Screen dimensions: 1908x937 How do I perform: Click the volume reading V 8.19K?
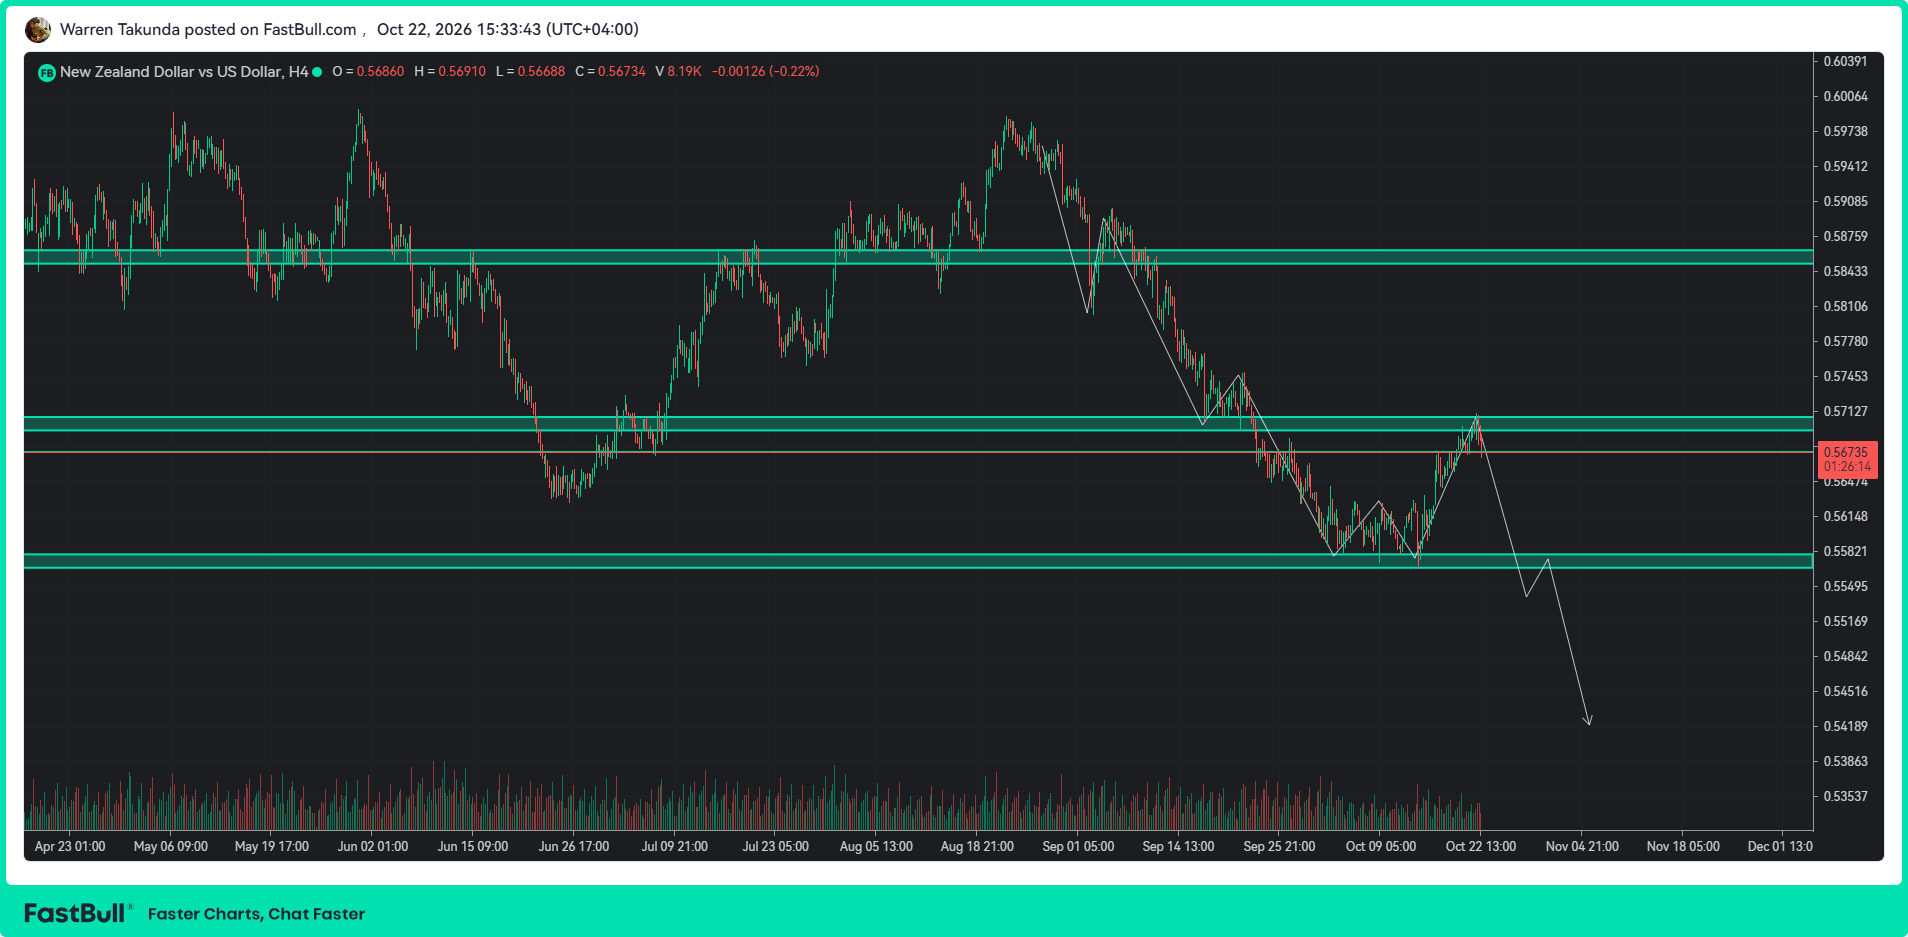(x=678, y=72)
